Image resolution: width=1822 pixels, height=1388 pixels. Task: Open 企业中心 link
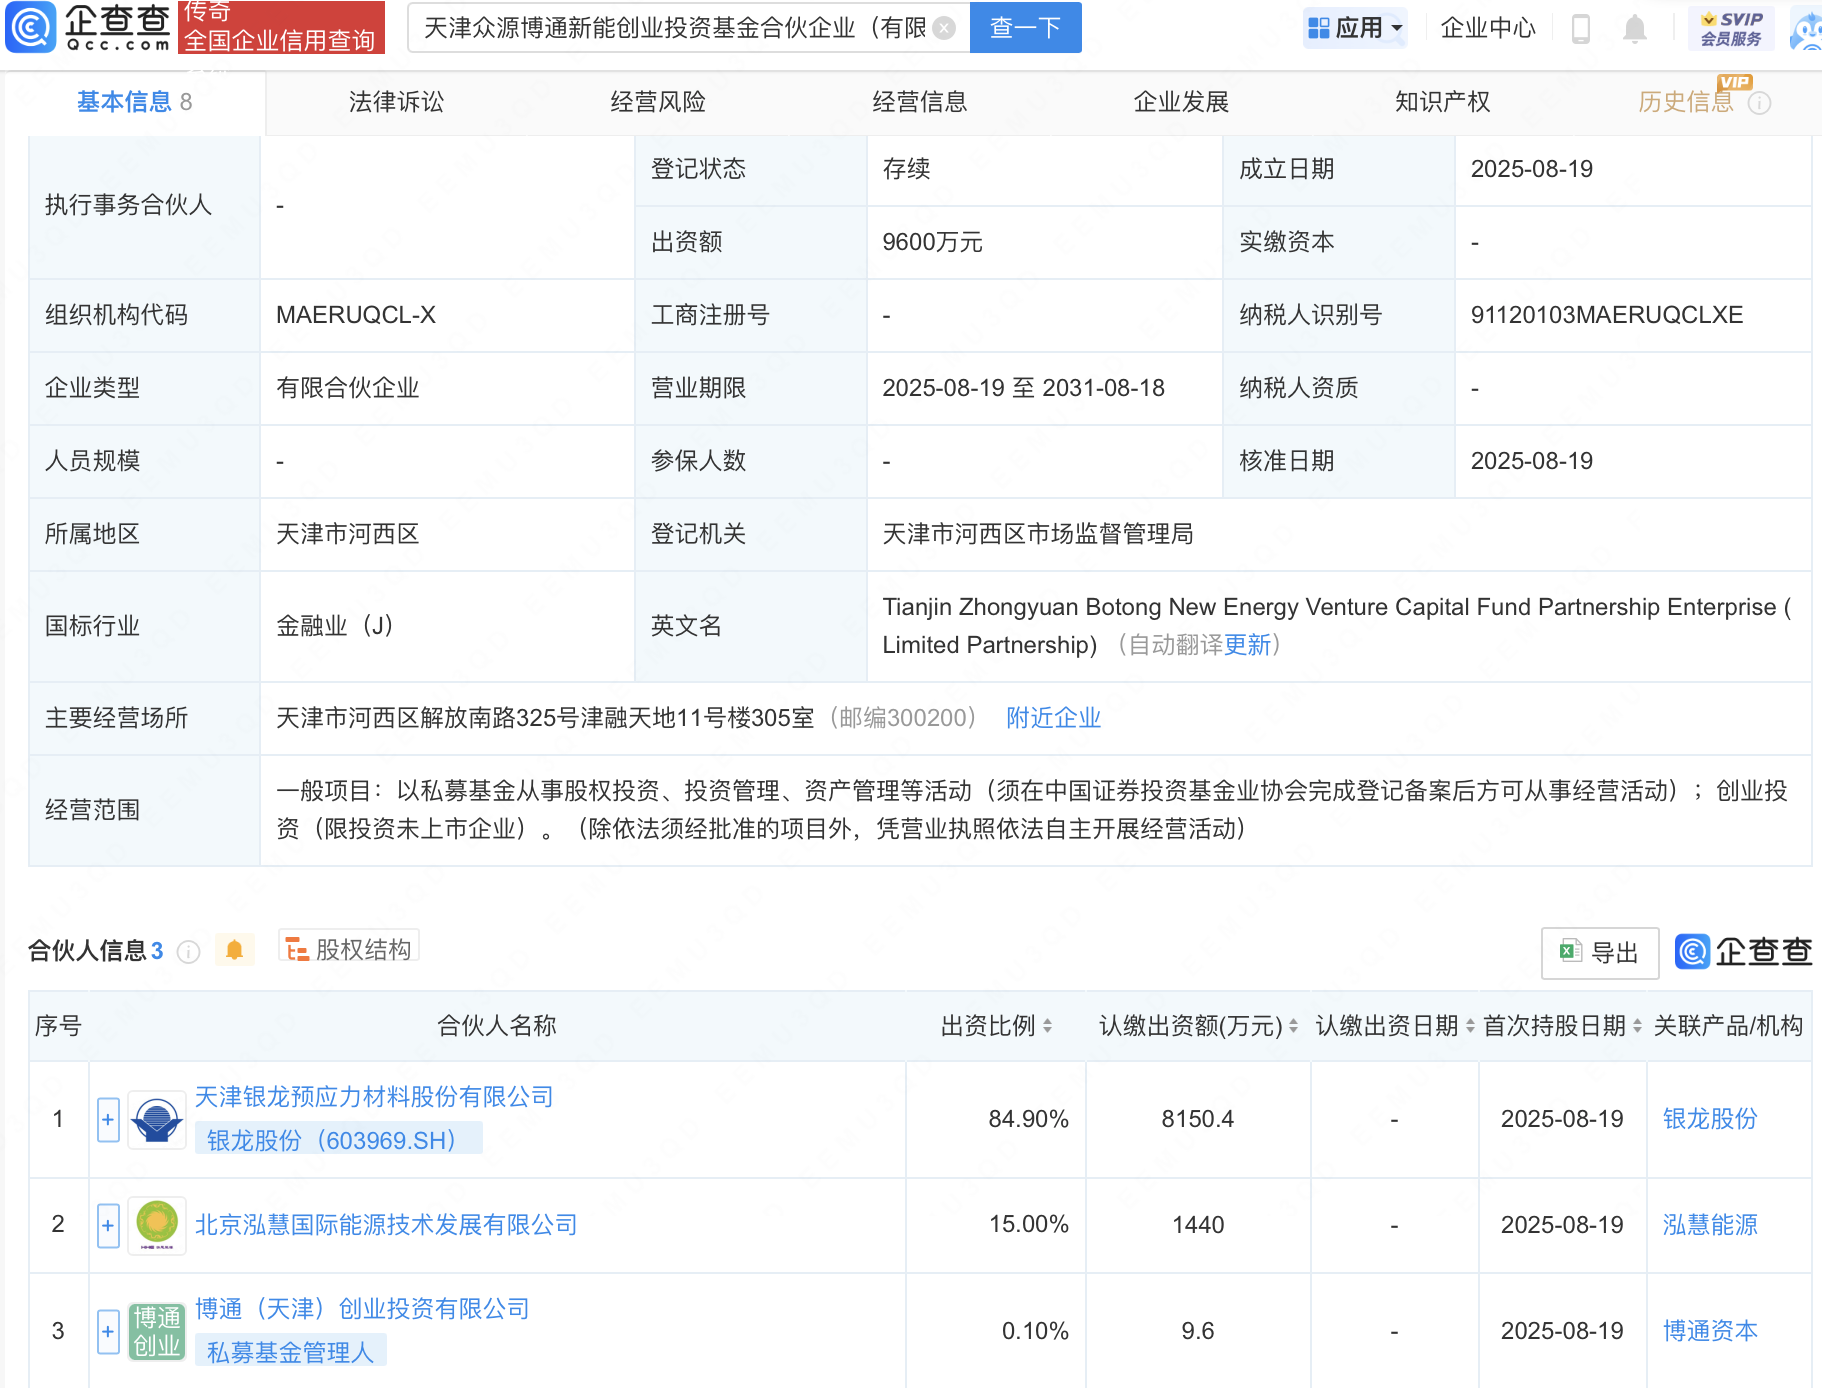point(1488,28)
